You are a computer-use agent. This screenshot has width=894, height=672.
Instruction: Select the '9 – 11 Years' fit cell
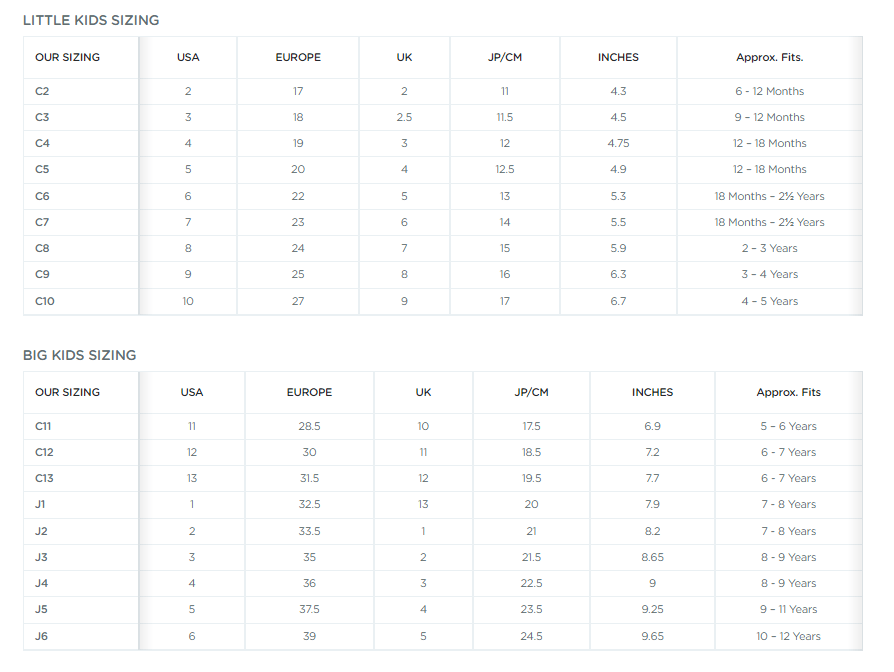[789, 609]
